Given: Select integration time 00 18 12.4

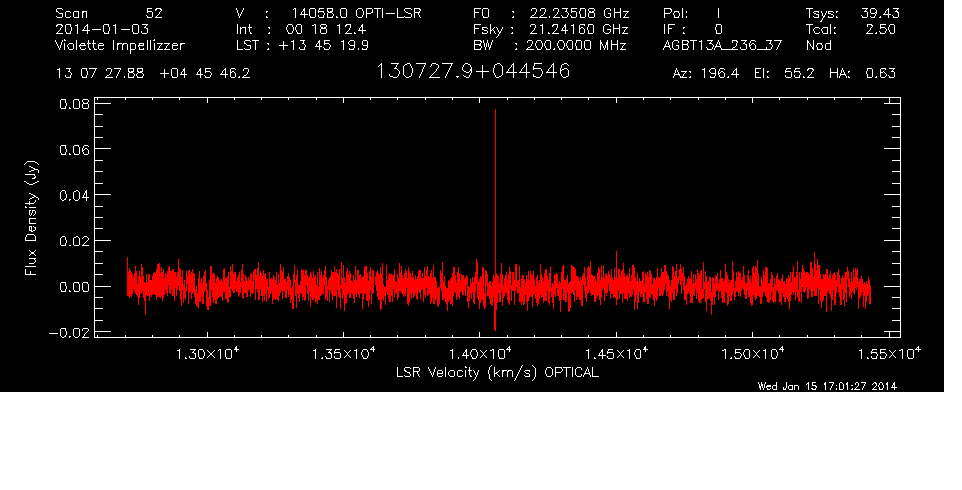Looking at the screenshot, I should coord(326,29).
